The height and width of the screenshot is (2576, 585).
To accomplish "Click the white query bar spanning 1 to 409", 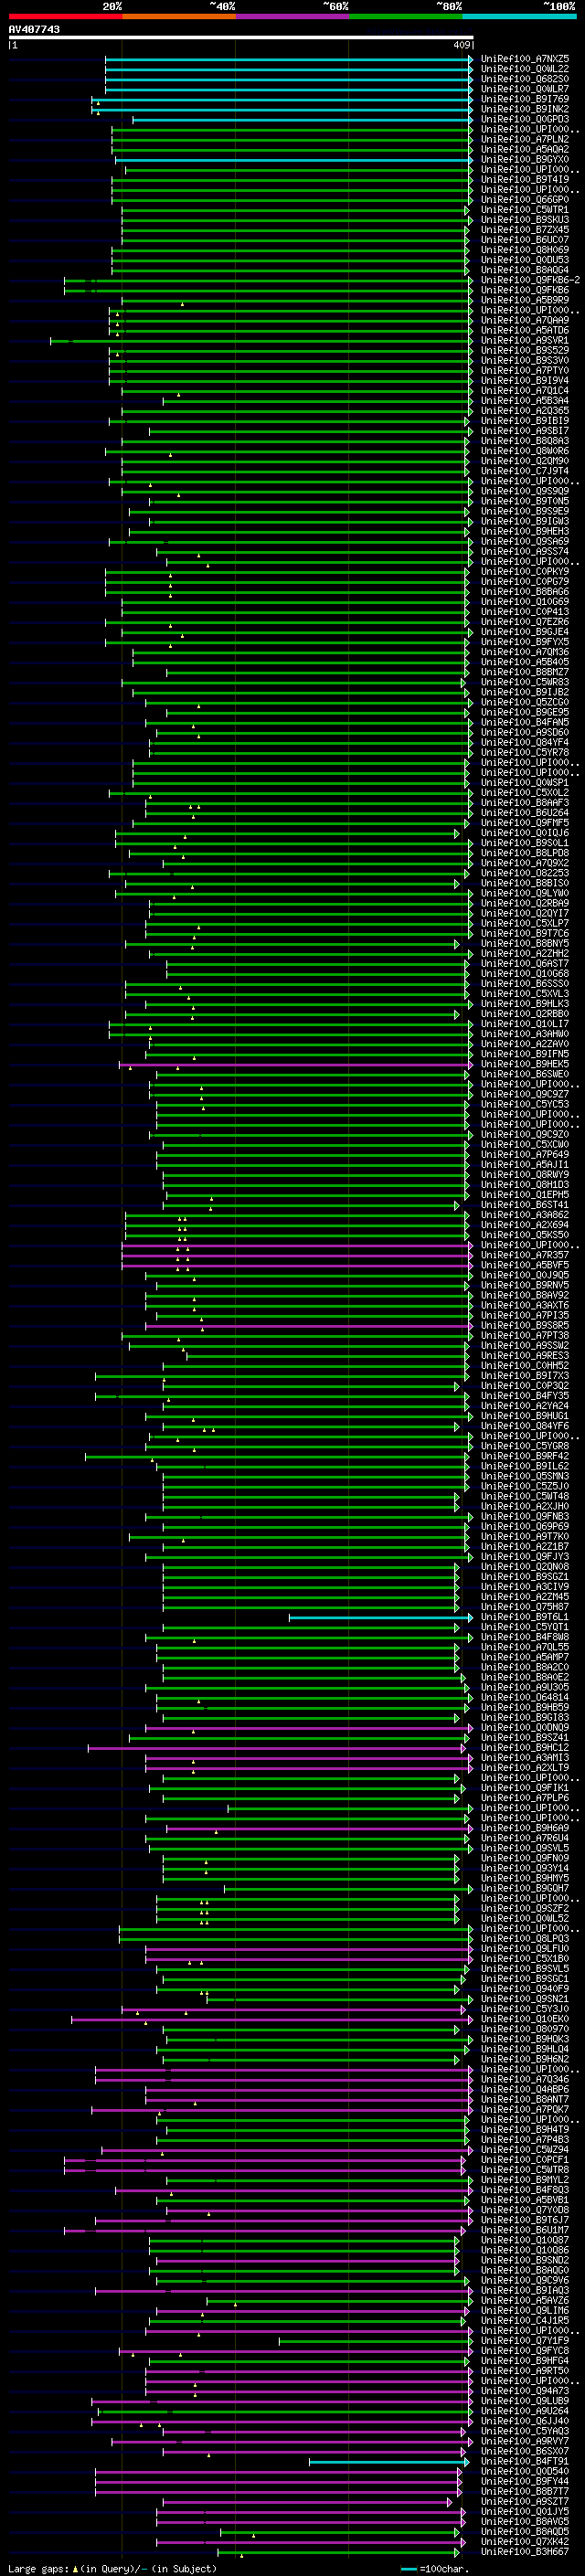I will [x=241, y=38].
